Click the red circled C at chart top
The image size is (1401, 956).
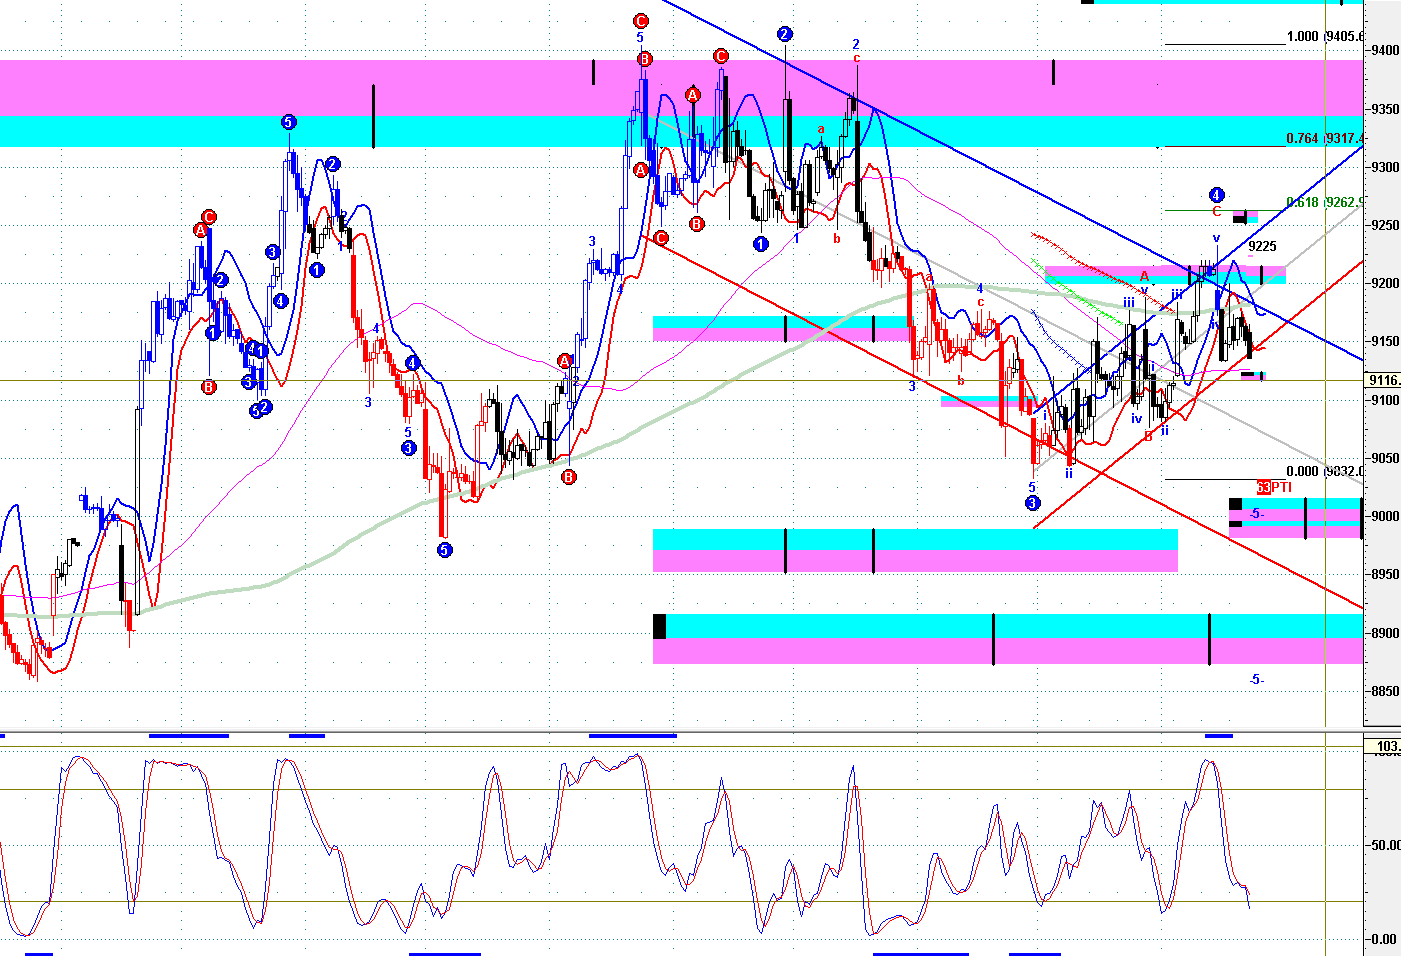[641, 21]
